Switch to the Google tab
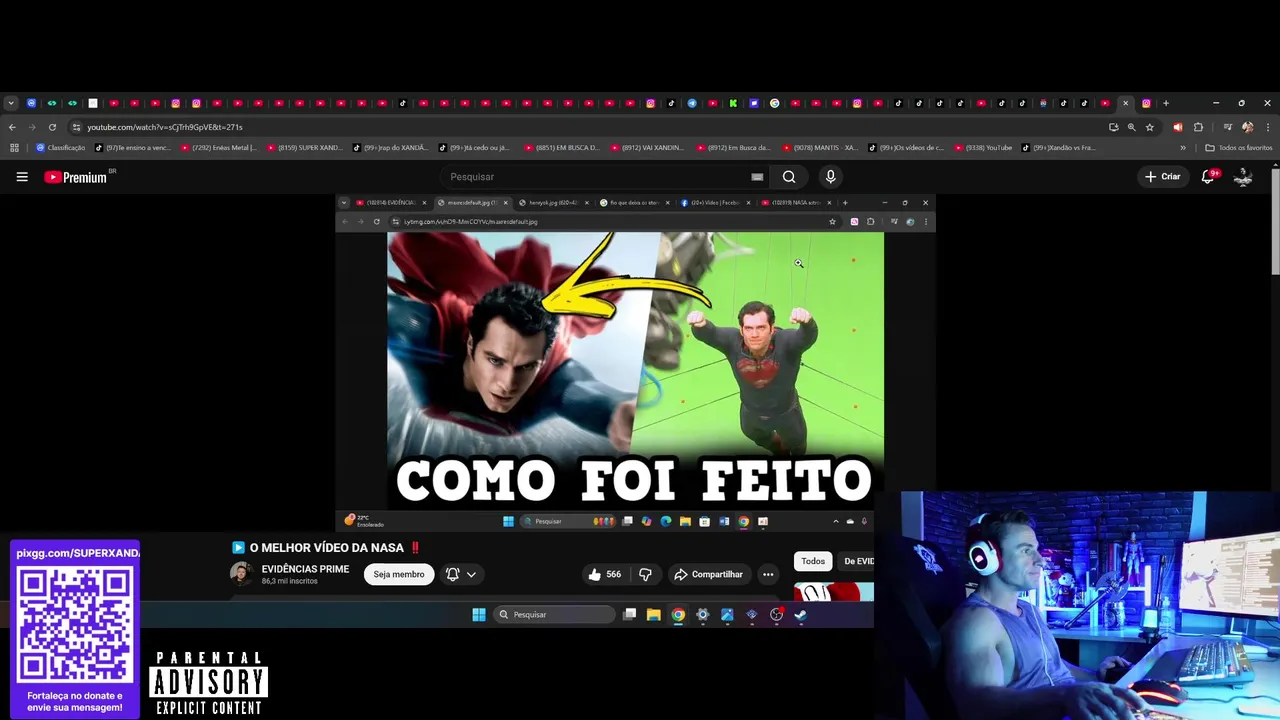1280x720 pixels. coord(774,103)
